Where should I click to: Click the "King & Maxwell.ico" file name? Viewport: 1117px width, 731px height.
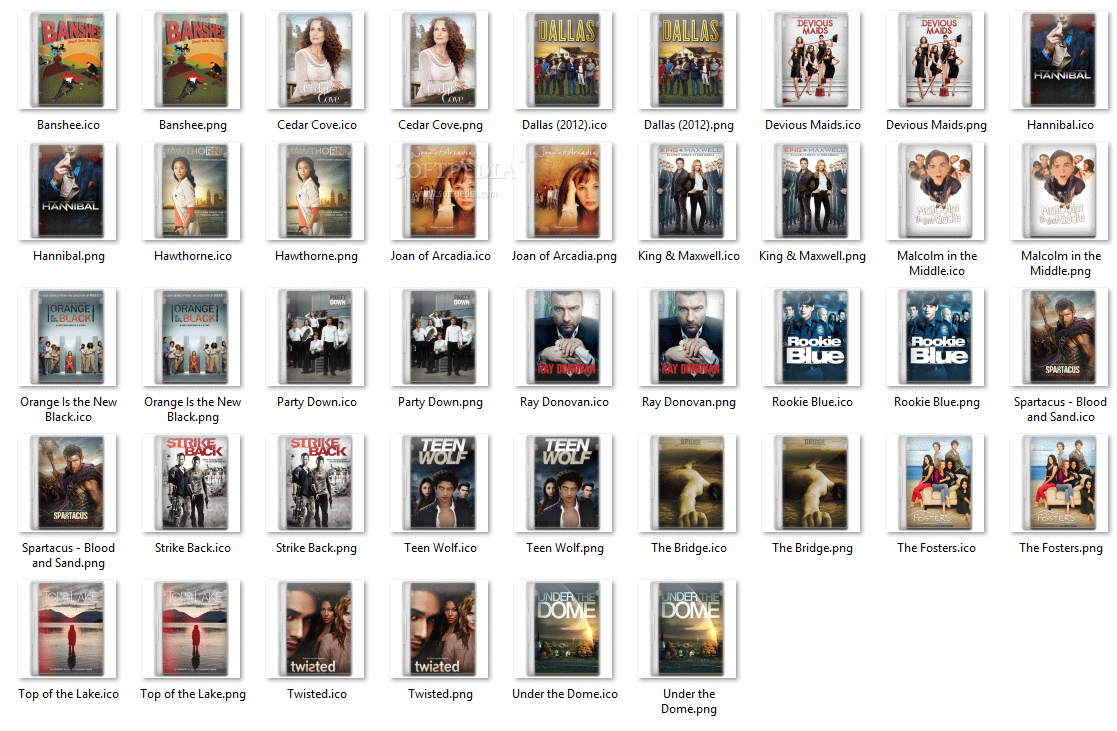pyautogui.click(x=688, y=256)
